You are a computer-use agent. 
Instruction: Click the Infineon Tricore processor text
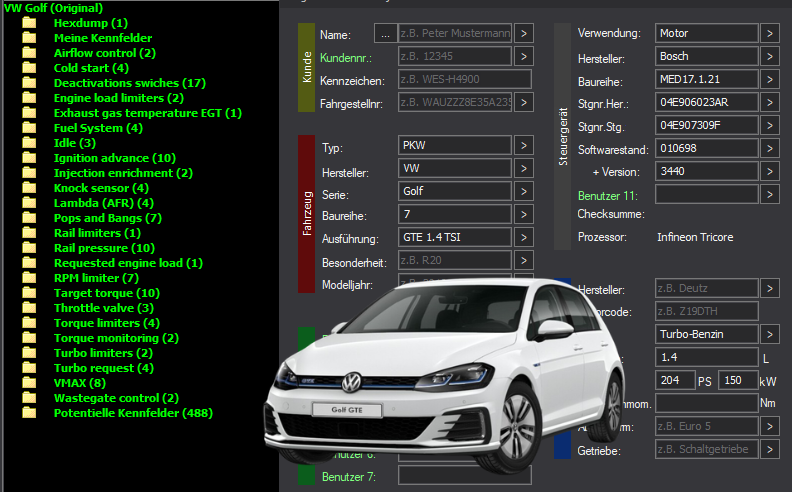(x=695, y=237)
